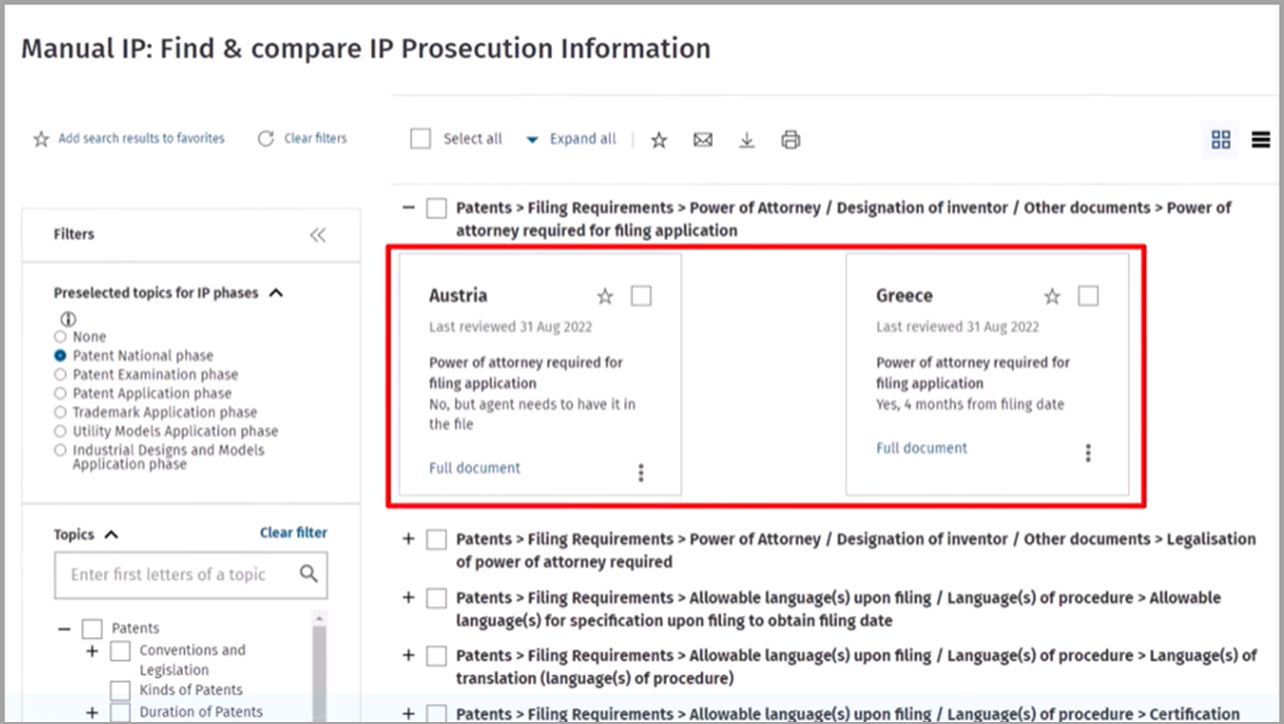Click the email envelope icon in the toolbar
The width and height of the screenshot is (1284, 724).
(x=703, y=140)
